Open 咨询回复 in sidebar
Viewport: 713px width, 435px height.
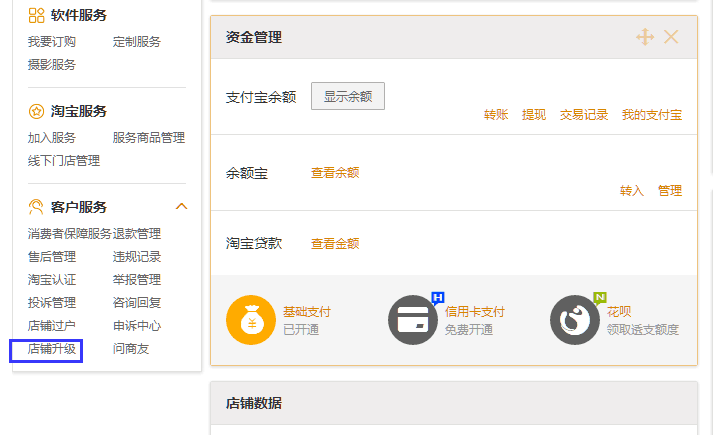tap(137, 303)
